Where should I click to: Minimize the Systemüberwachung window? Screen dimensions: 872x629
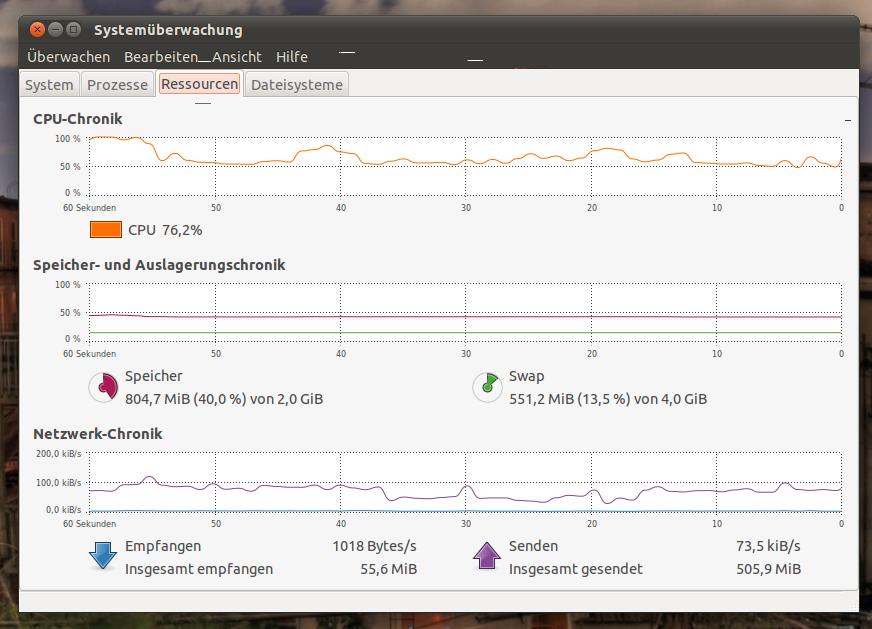tap(55, 30)
